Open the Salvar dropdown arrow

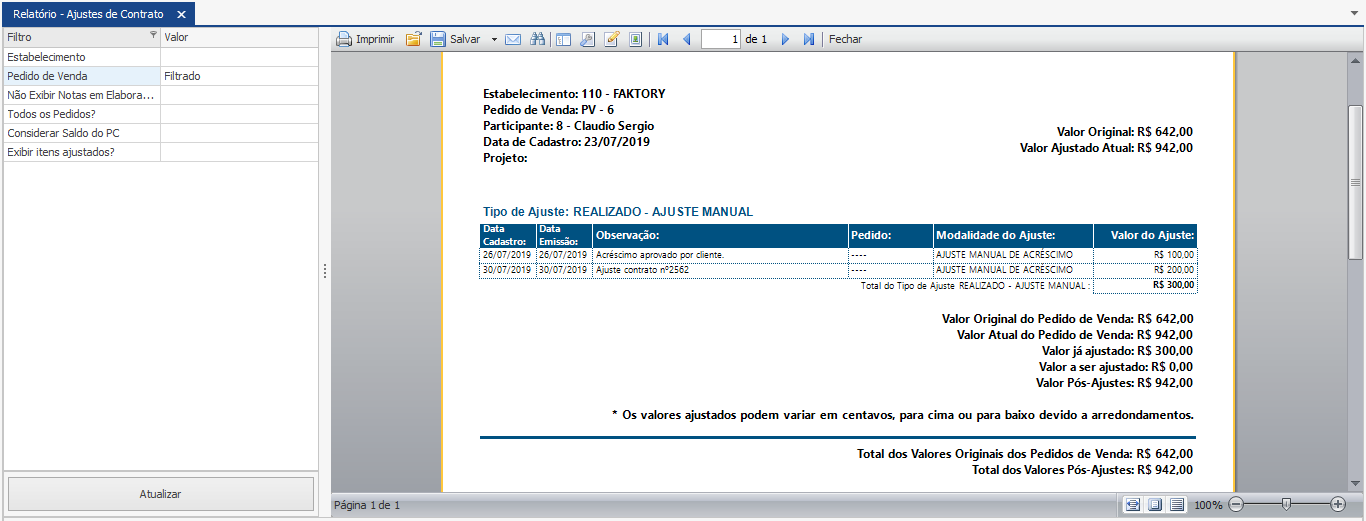494,40
